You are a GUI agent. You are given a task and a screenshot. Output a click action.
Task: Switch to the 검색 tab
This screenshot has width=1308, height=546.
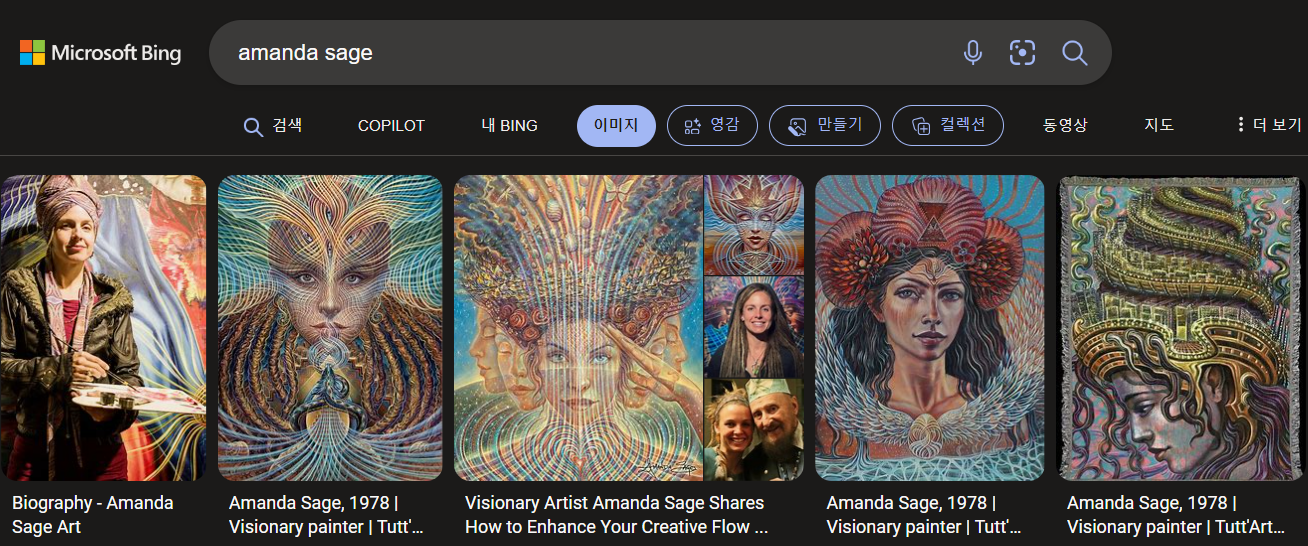click(273, 126)
